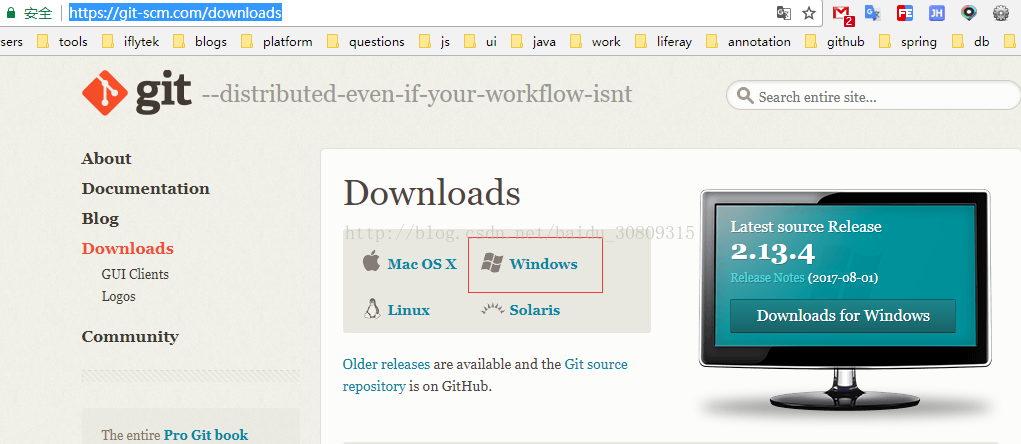Click the Downloads for Windows button
The image size is (1021, 444).
pos(842,315)
